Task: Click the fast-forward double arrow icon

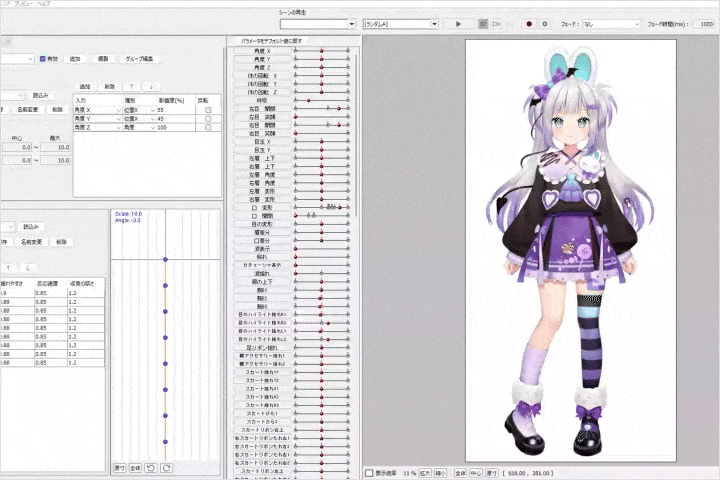Action: 496,24
